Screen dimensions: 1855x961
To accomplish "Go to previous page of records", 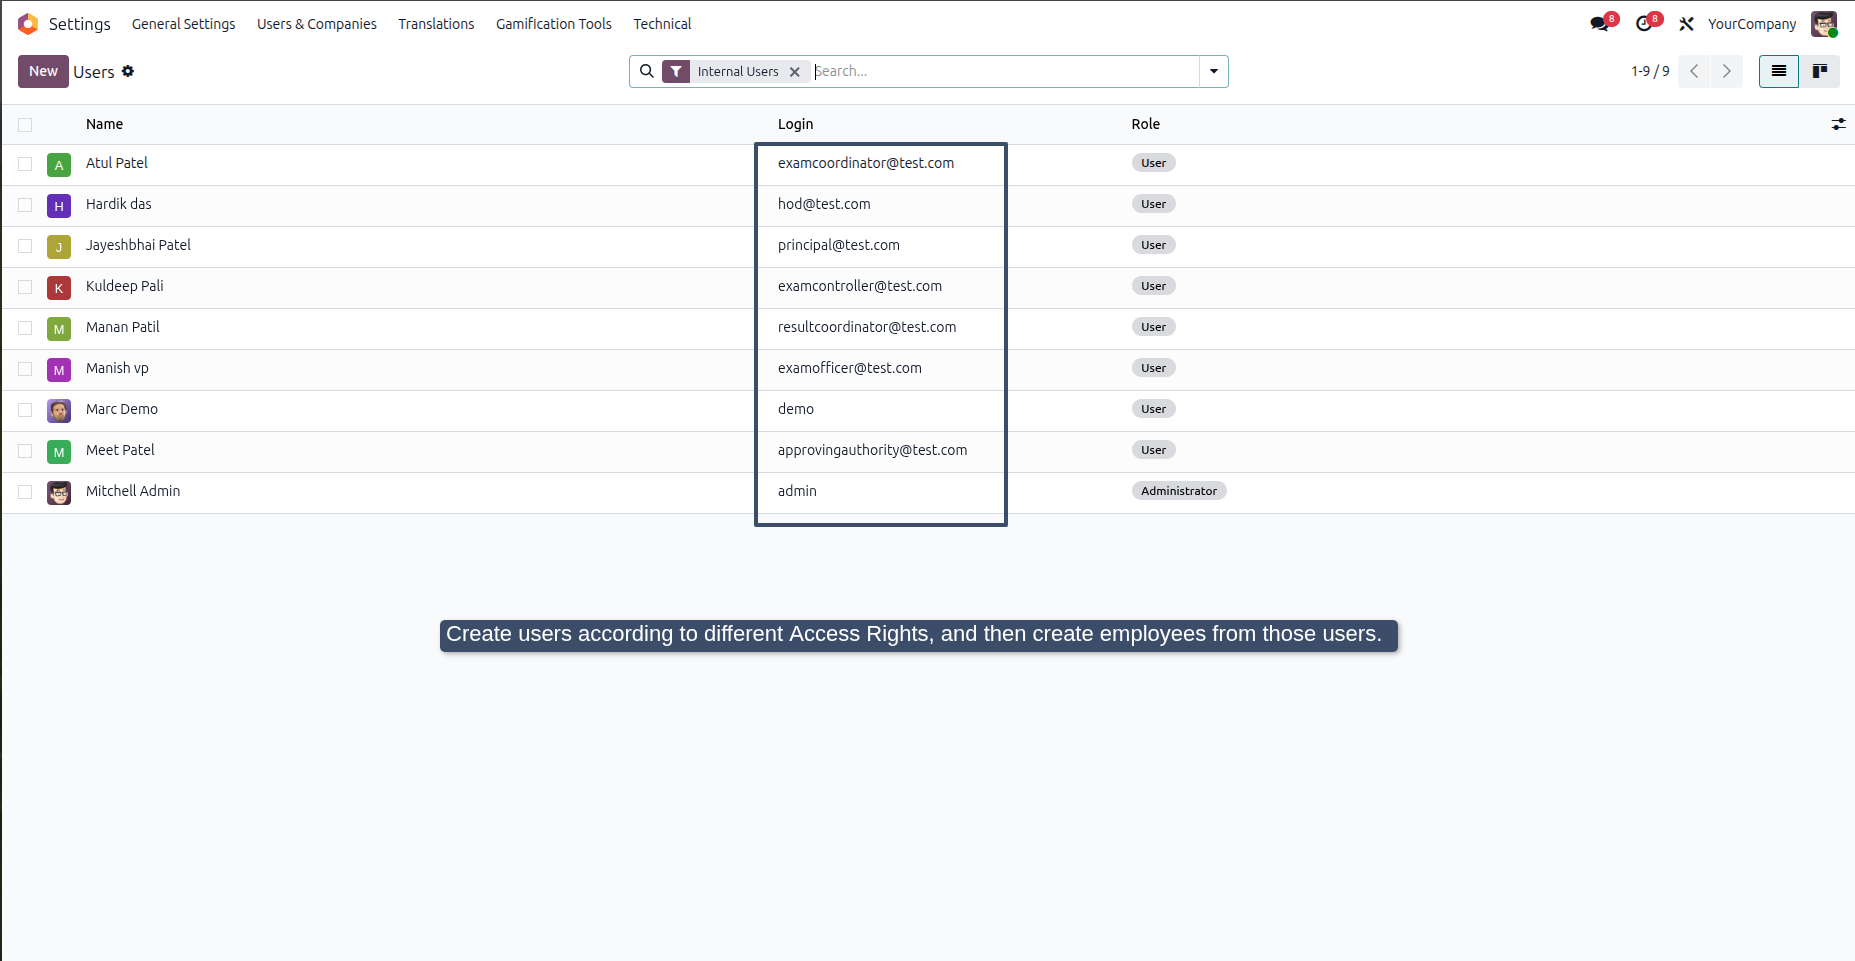I will [1694, 71].
